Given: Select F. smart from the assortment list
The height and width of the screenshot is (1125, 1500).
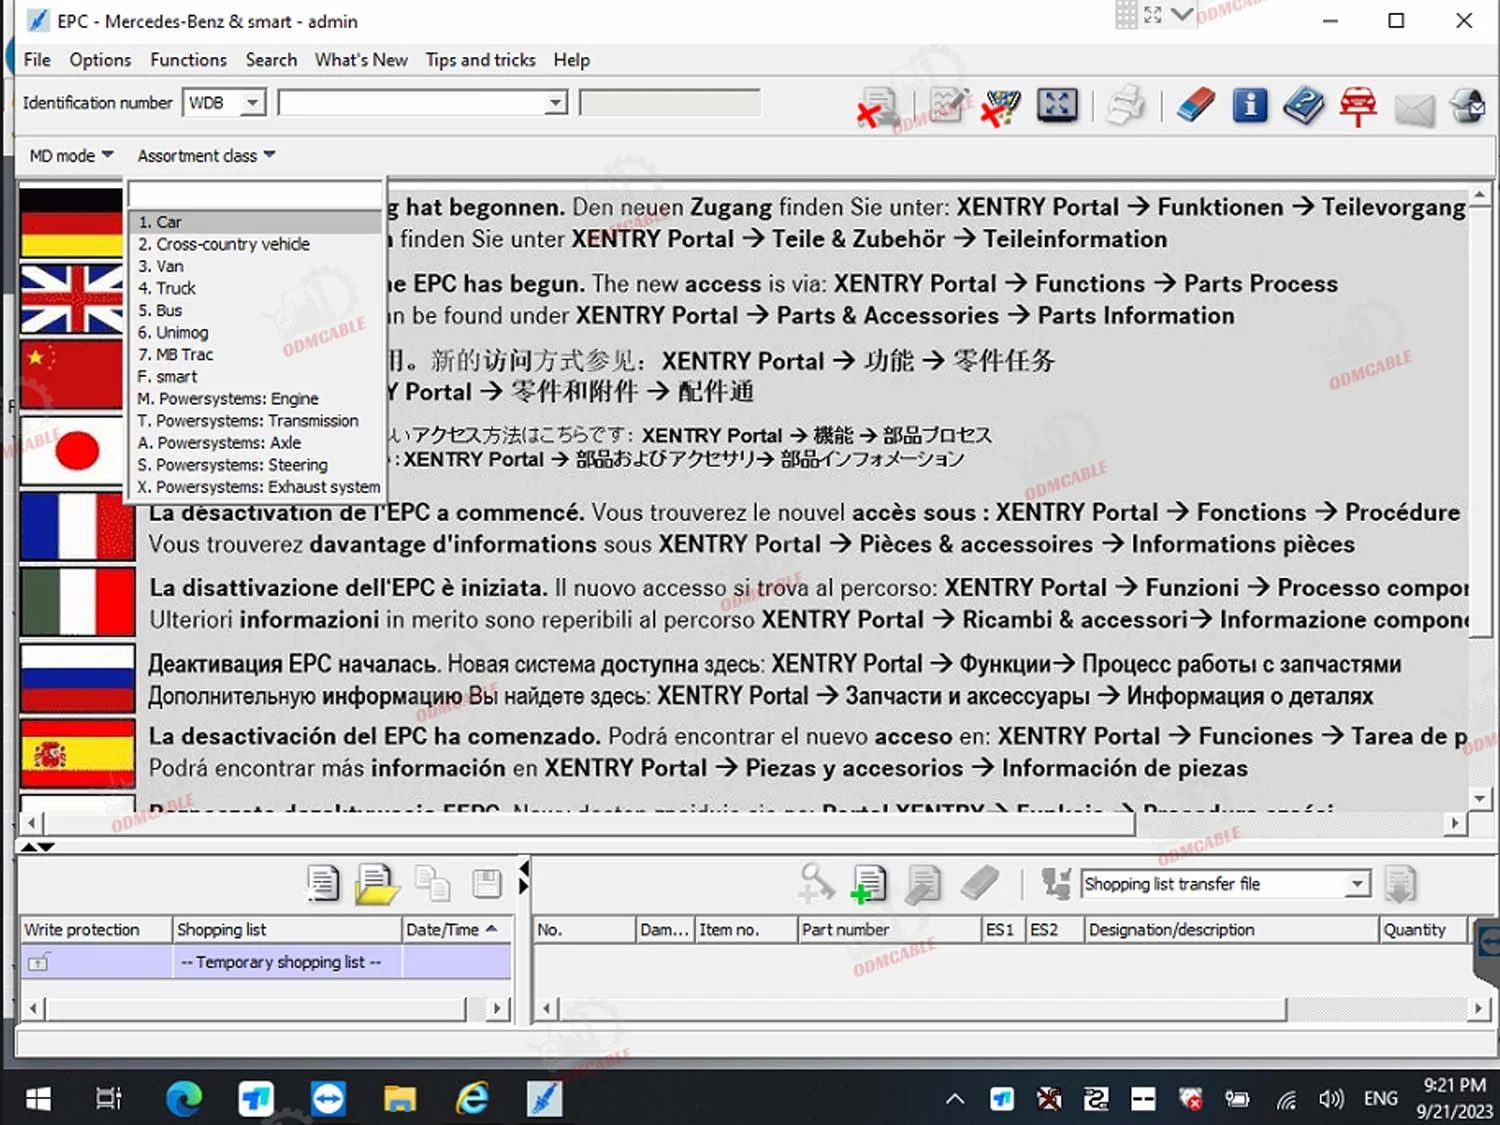Looking at the screenshot, I should pos(167,376).
